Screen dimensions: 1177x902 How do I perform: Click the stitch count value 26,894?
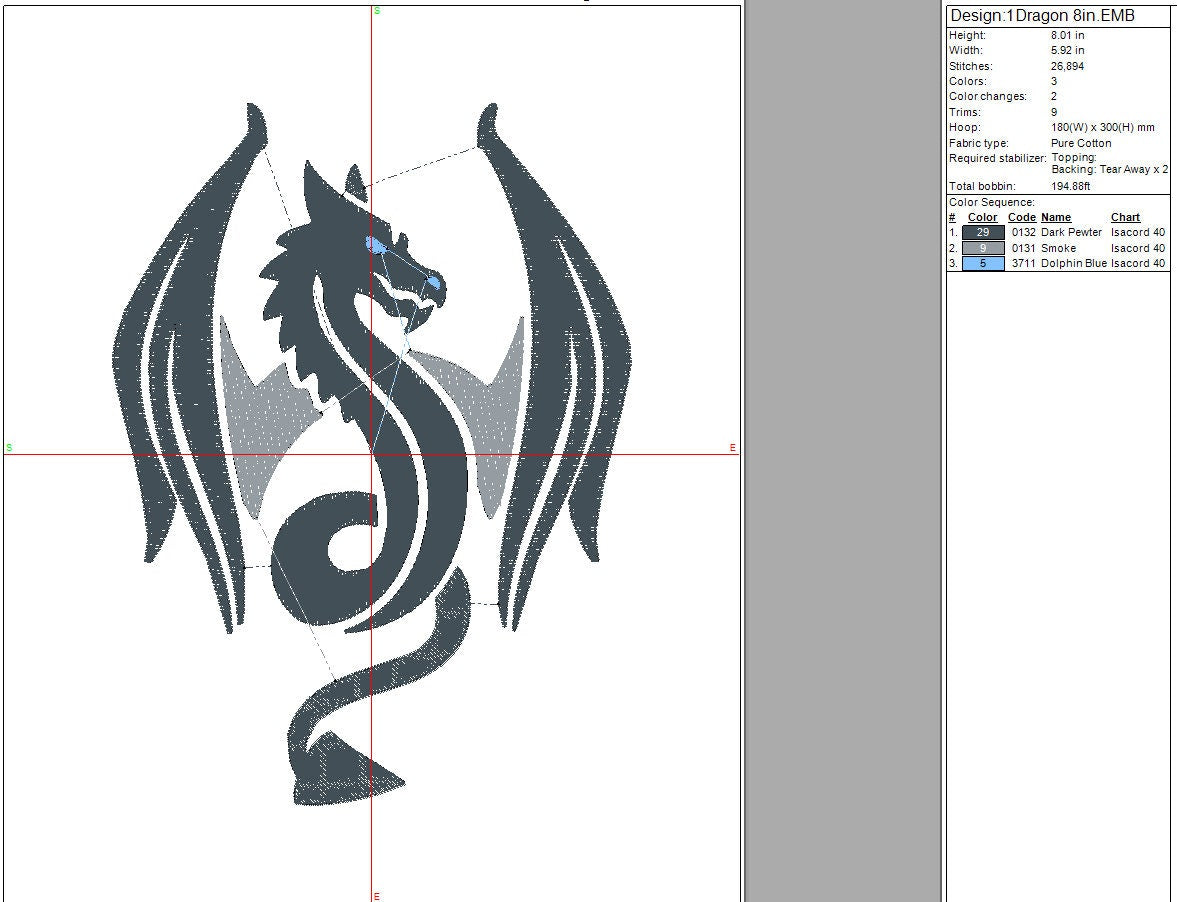1067,66
